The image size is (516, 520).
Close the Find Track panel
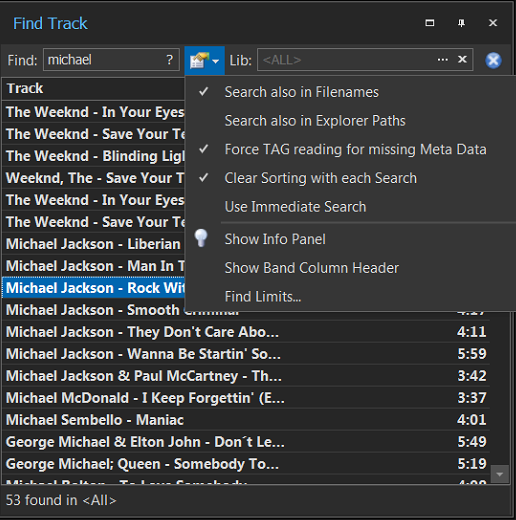[493, 23]
